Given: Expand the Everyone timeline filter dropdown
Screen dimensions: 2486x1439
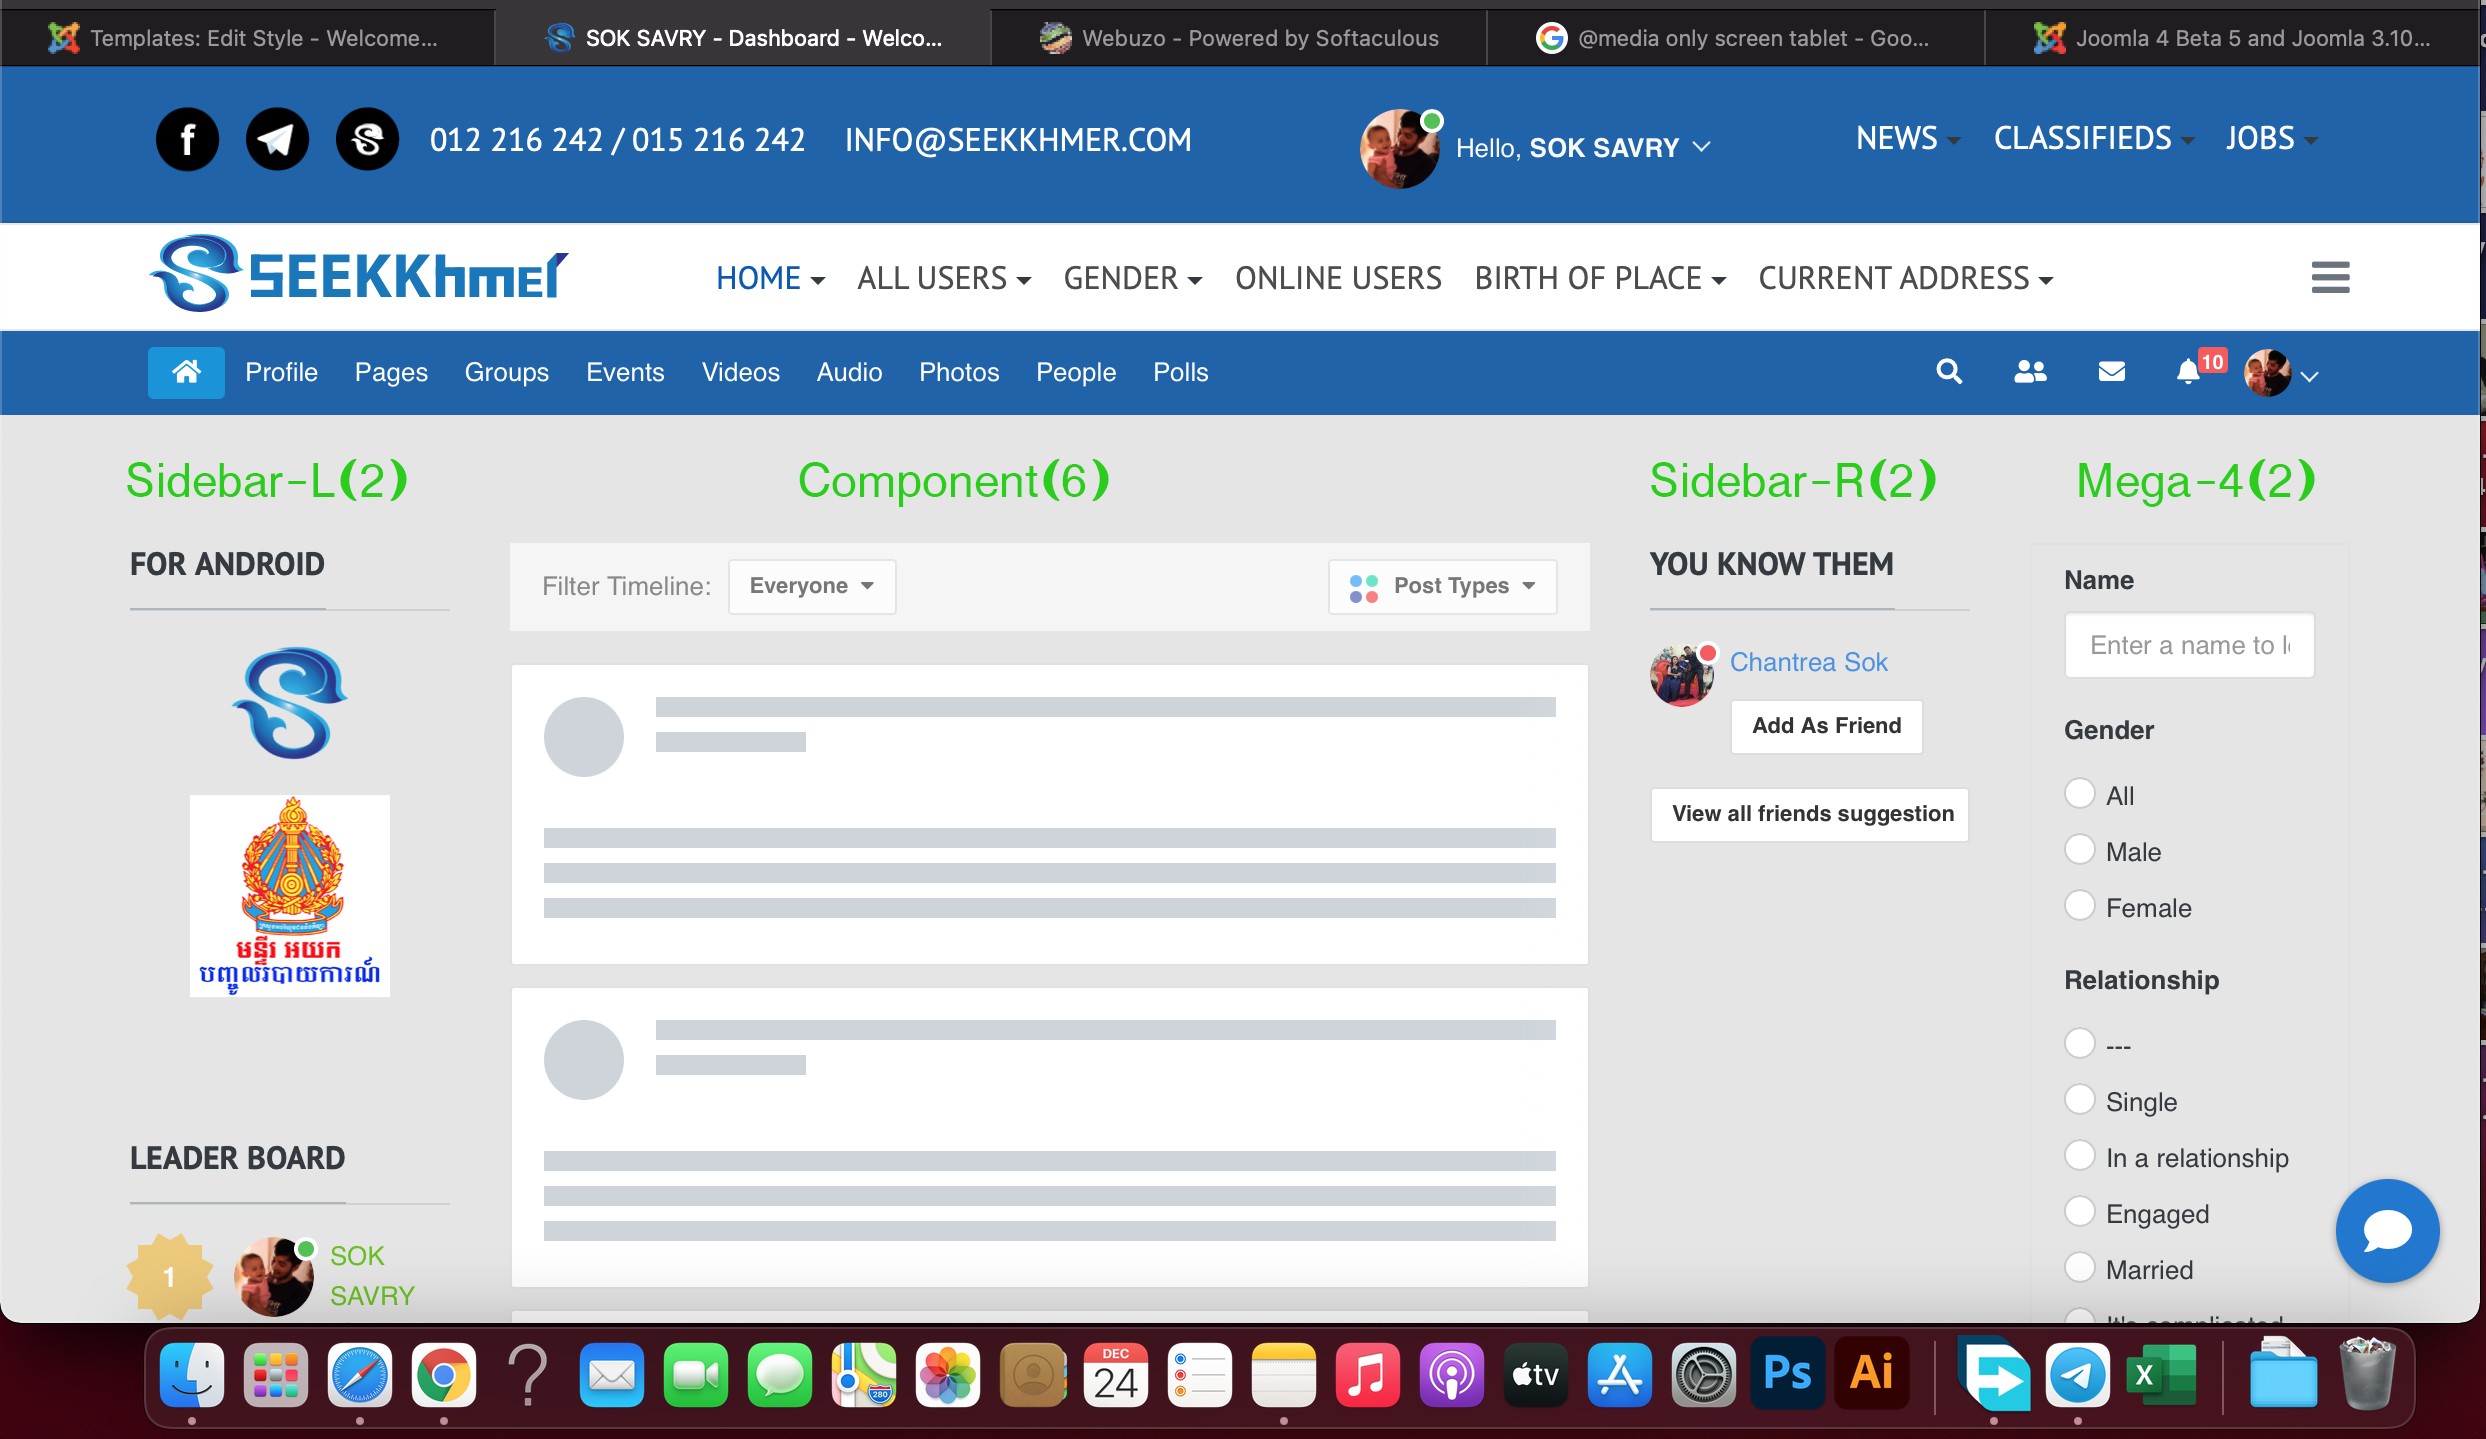Looking at the screenshot, I should point(811,586).
